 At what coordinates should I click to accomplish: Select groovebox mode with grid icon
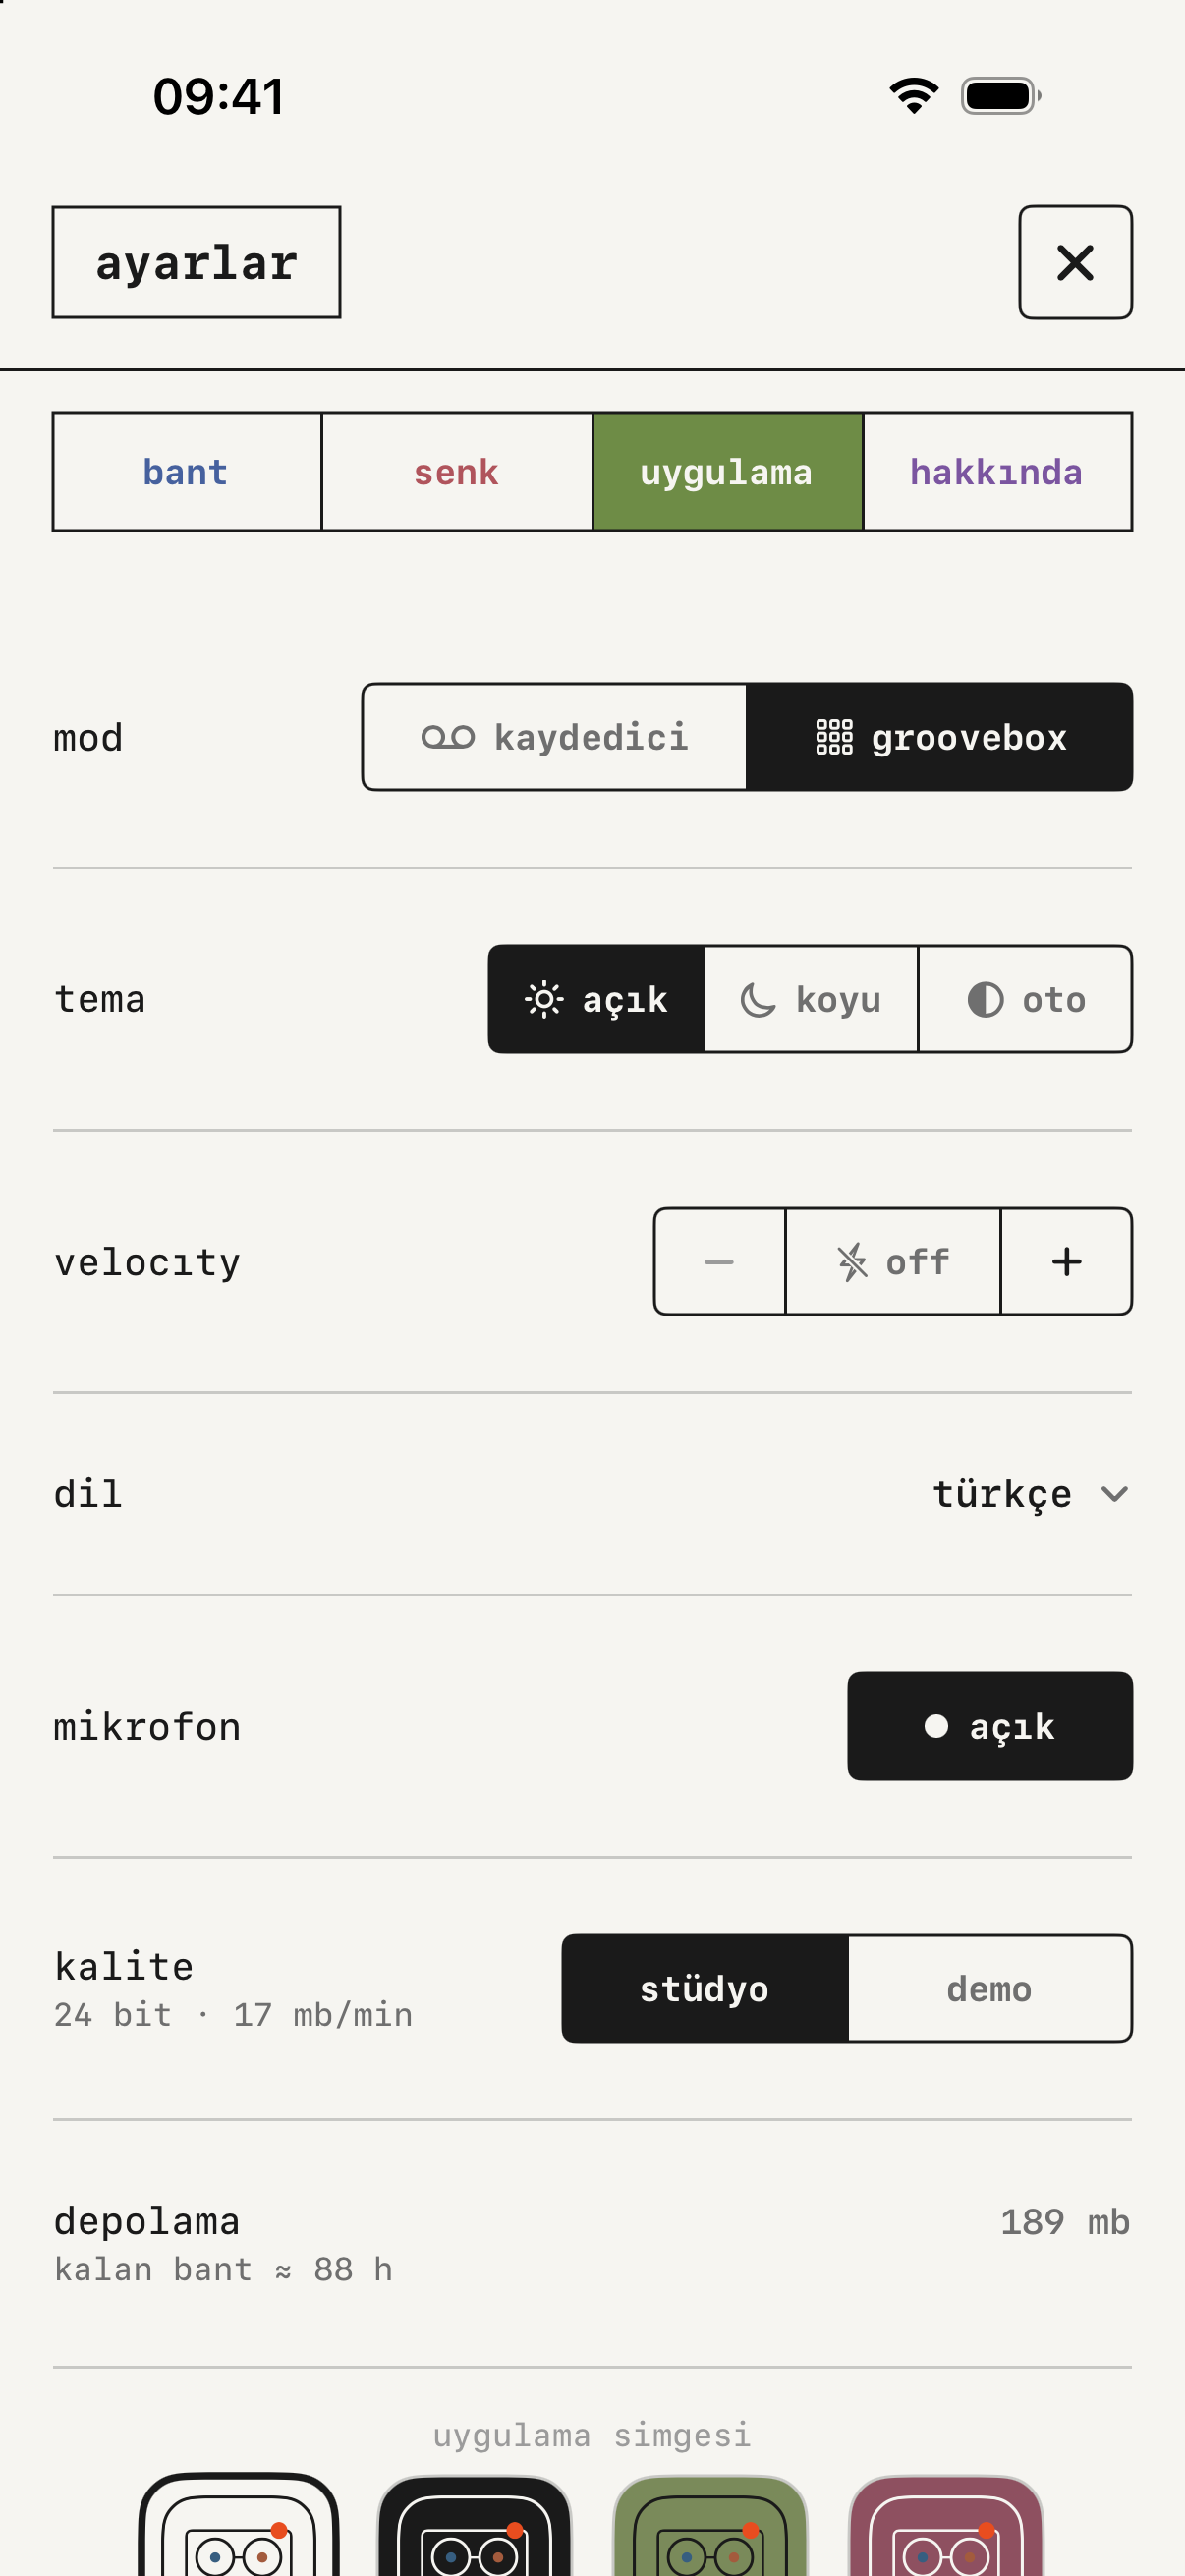pyautogui.click(x=940, y=737)
